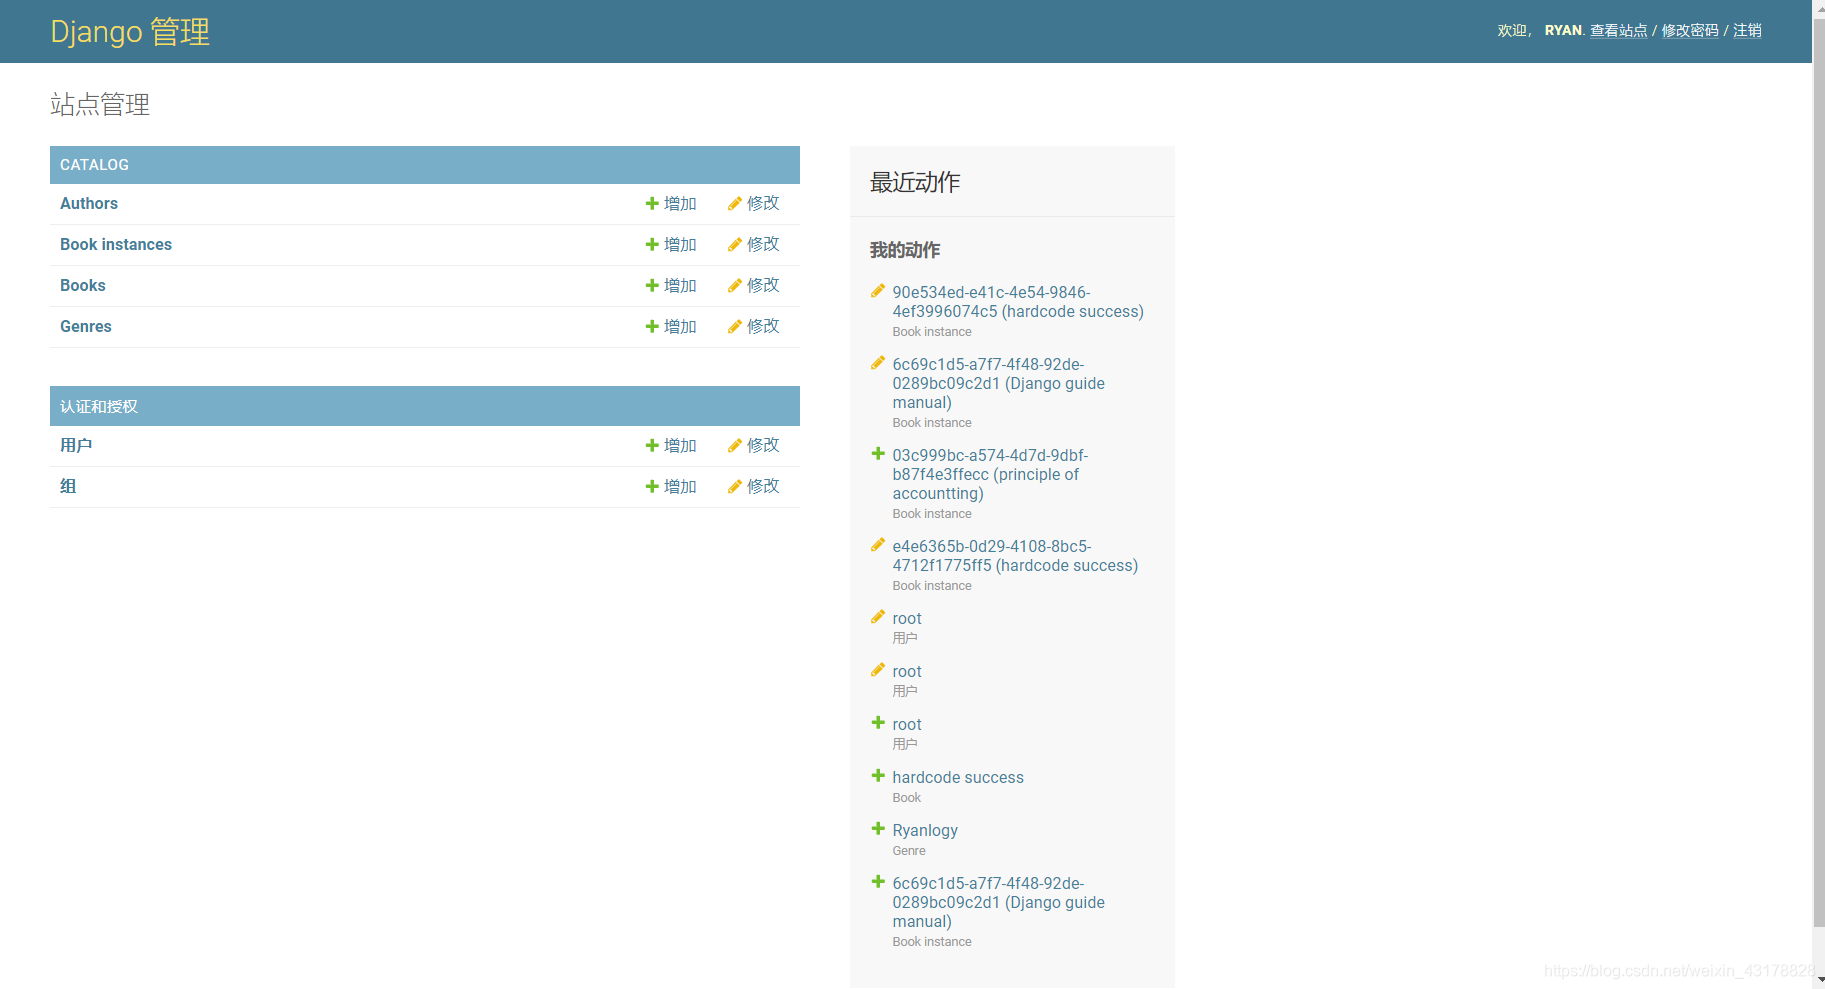Click the pencil icon in Genres row
Viewport: 1825px width, 989px height.
734,326
